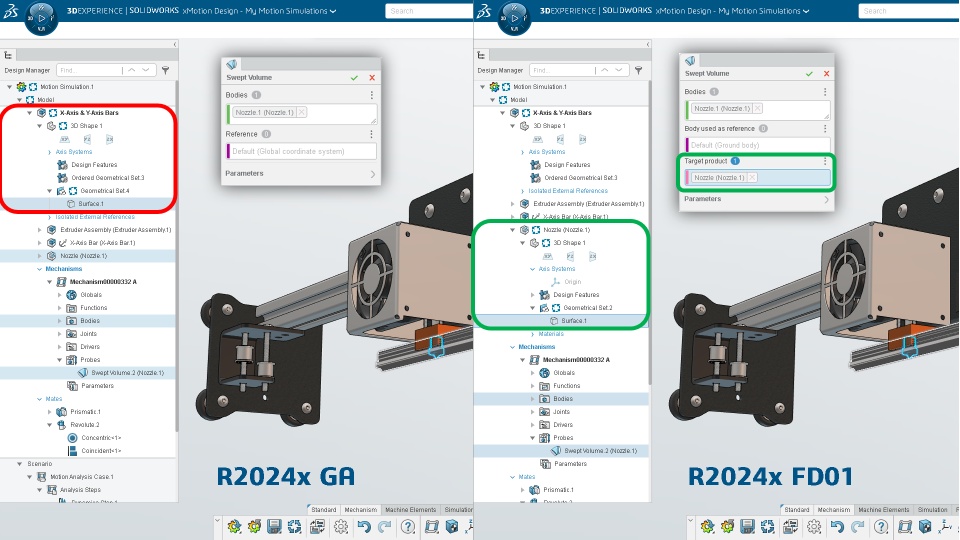The height and width of the screenshot is (540, 960).
Task: Confirm left GA Swept Volume with green check
Action: pyautogui.click(x=354, y=78)
